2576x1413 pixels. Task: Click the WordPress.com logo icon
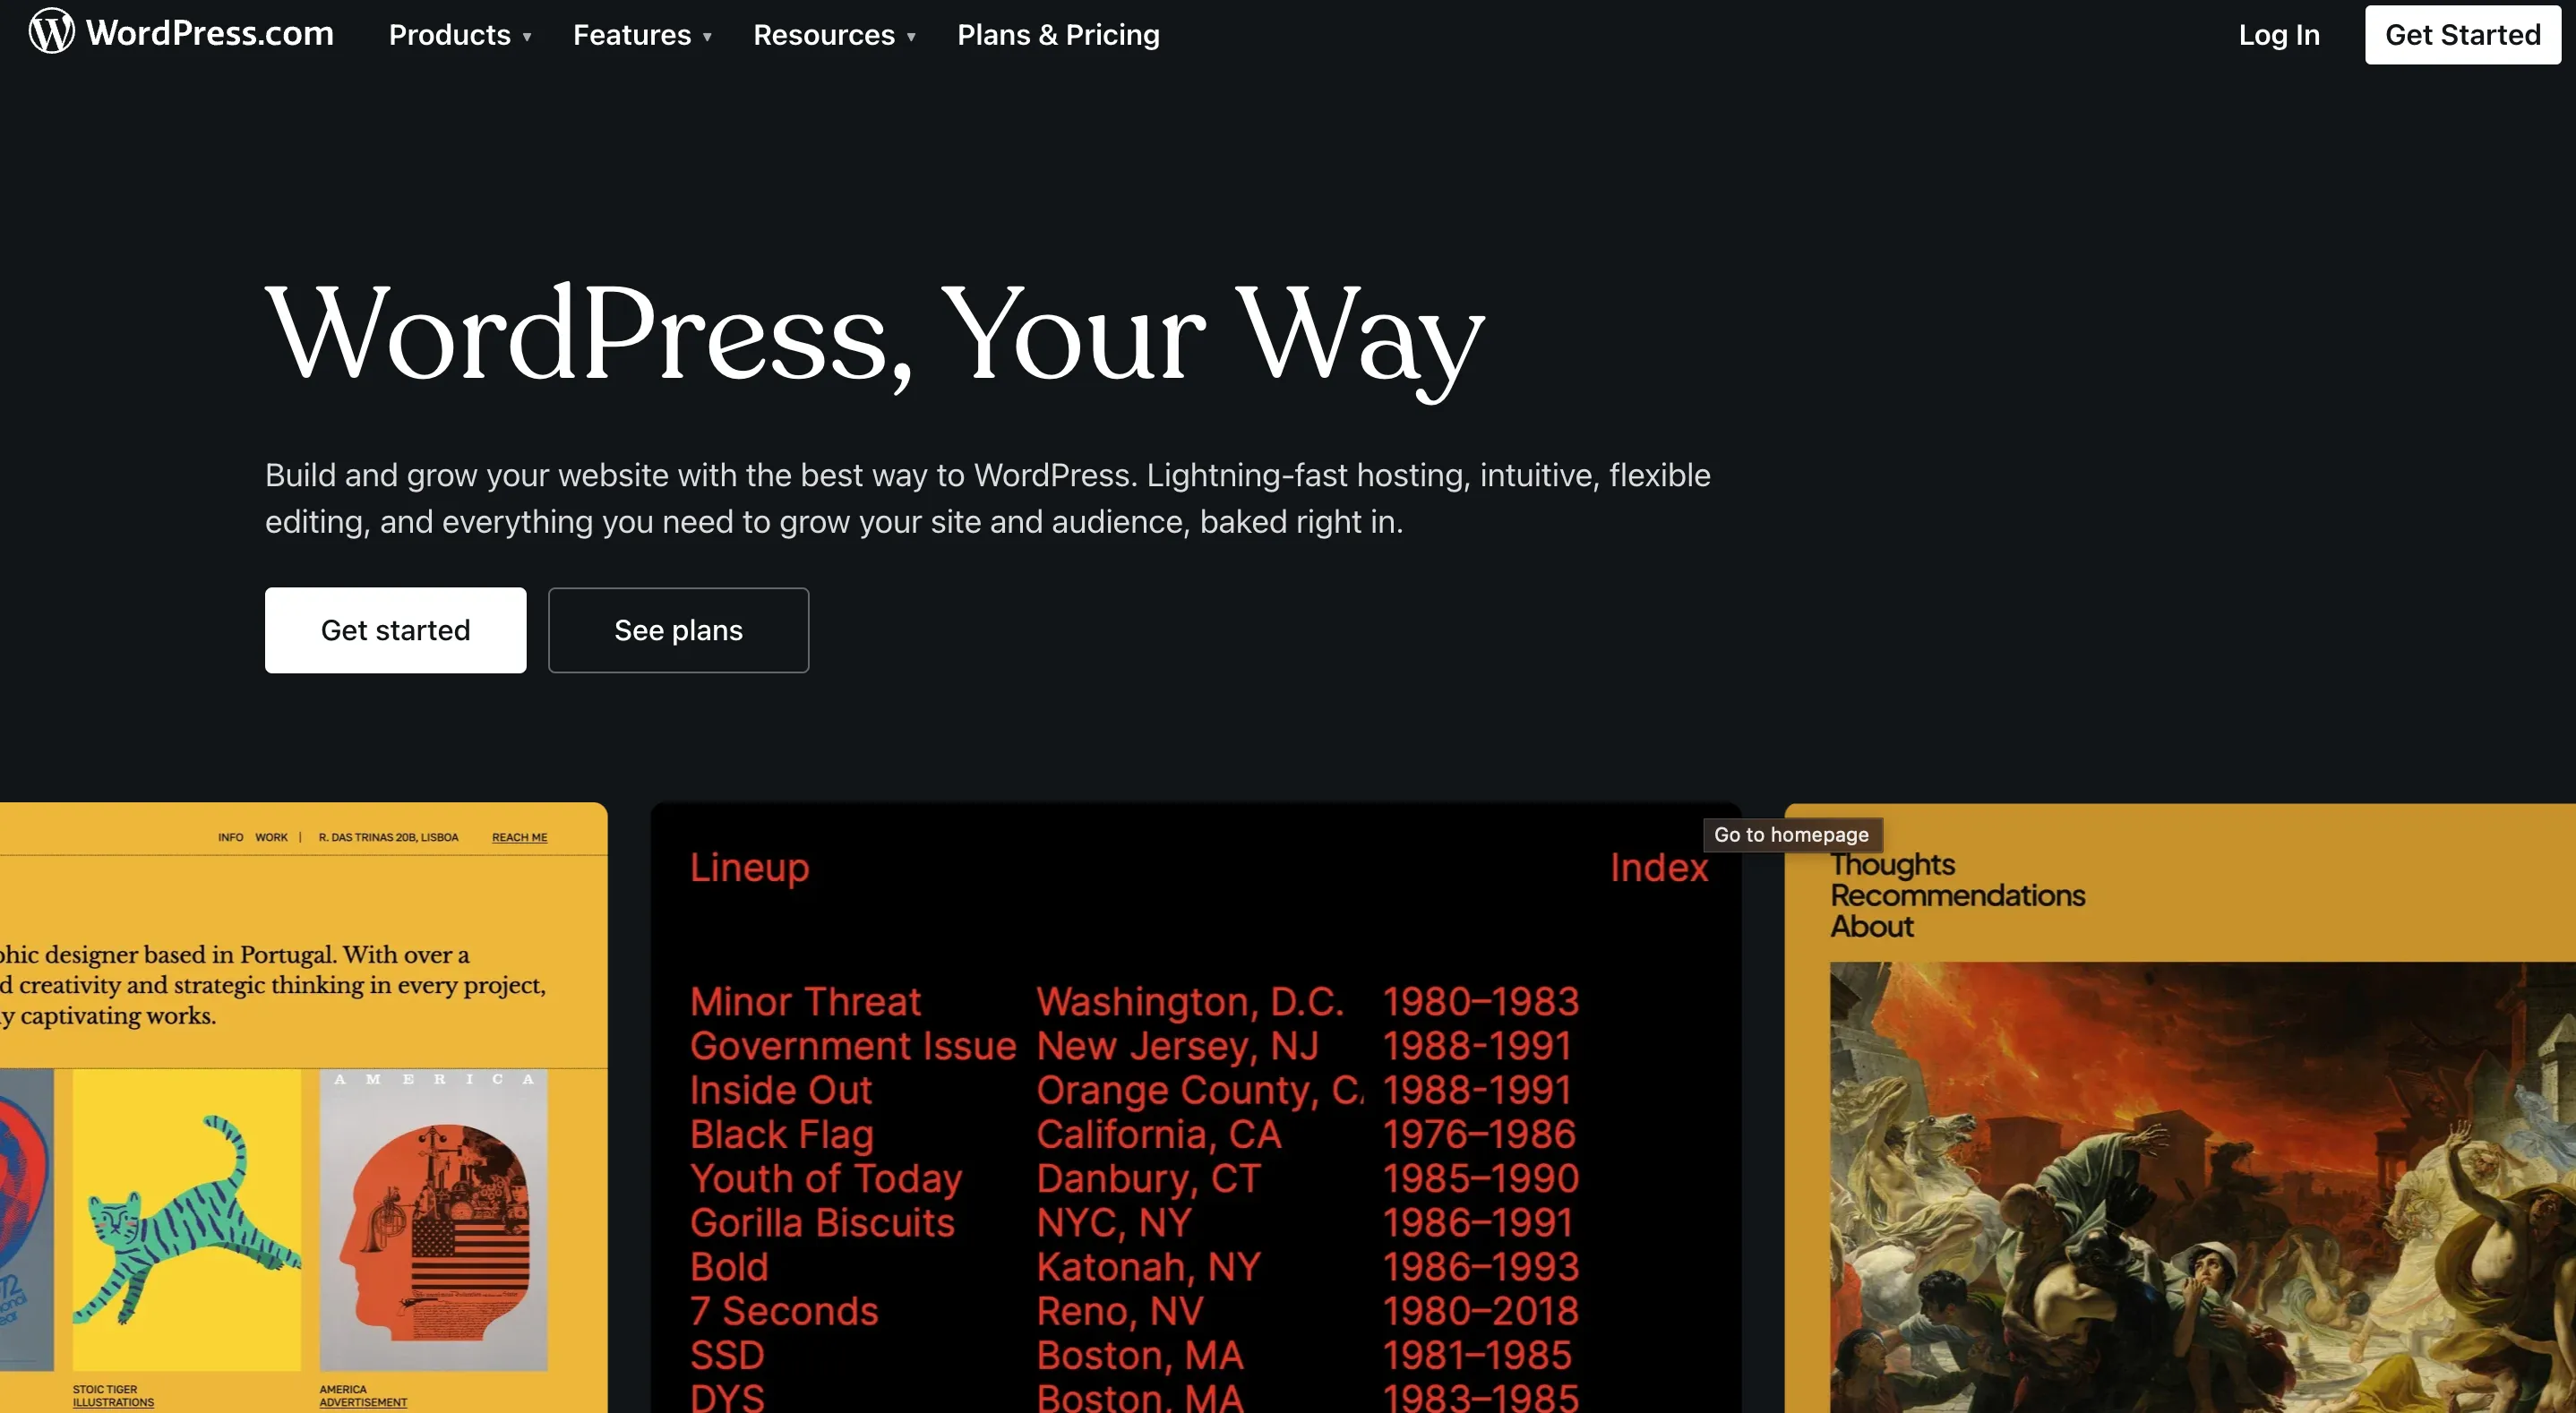(48, 31)
